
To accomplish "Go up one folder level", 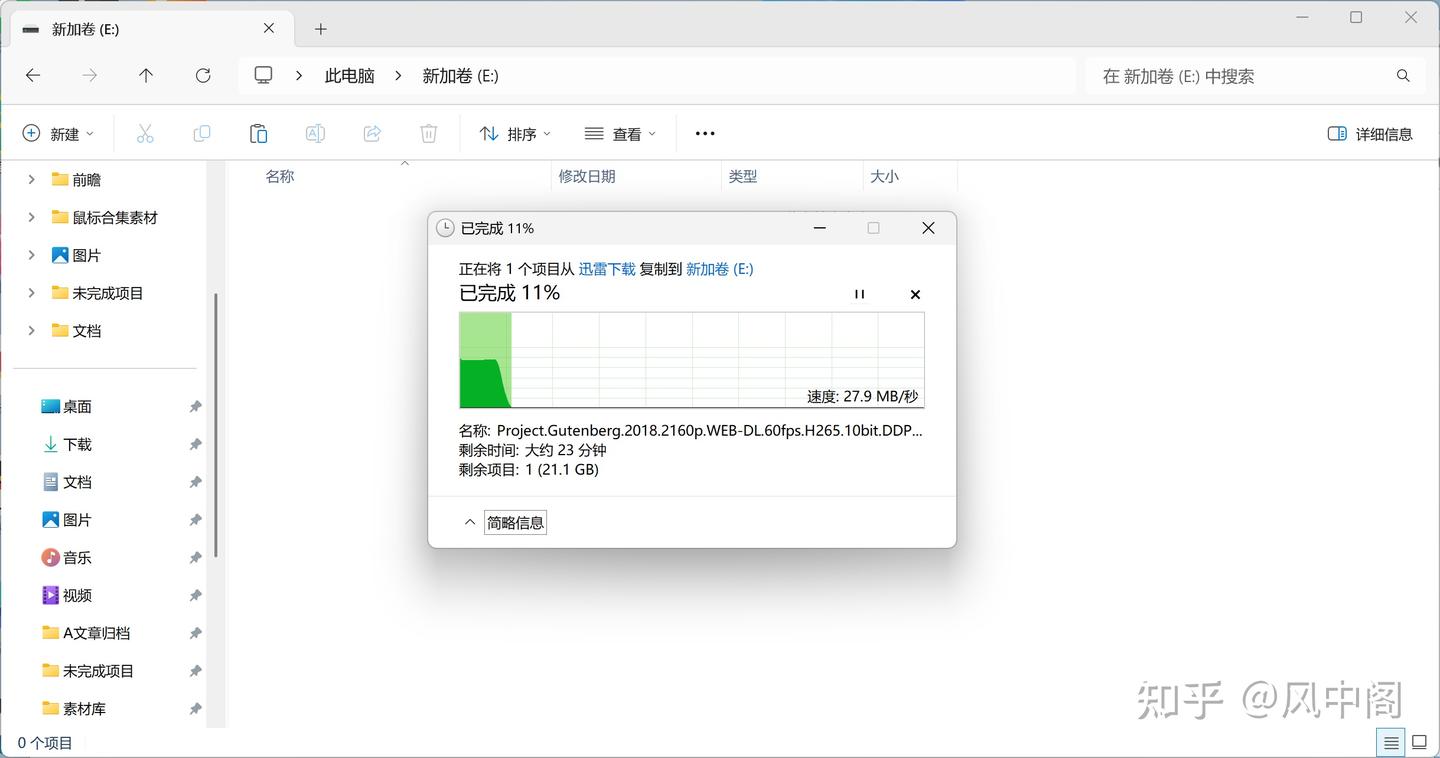I will 146,75.
